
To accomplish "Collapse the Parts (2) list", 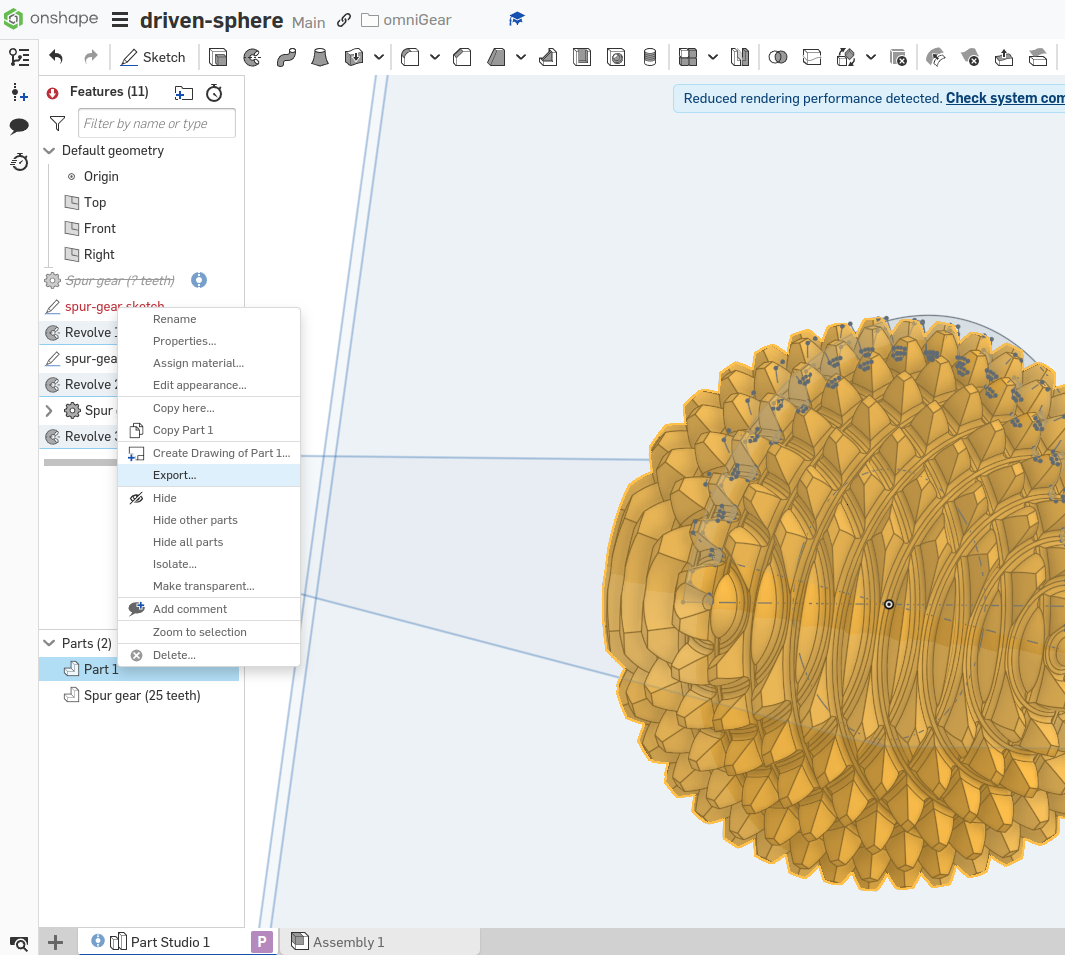I will 49,643.
